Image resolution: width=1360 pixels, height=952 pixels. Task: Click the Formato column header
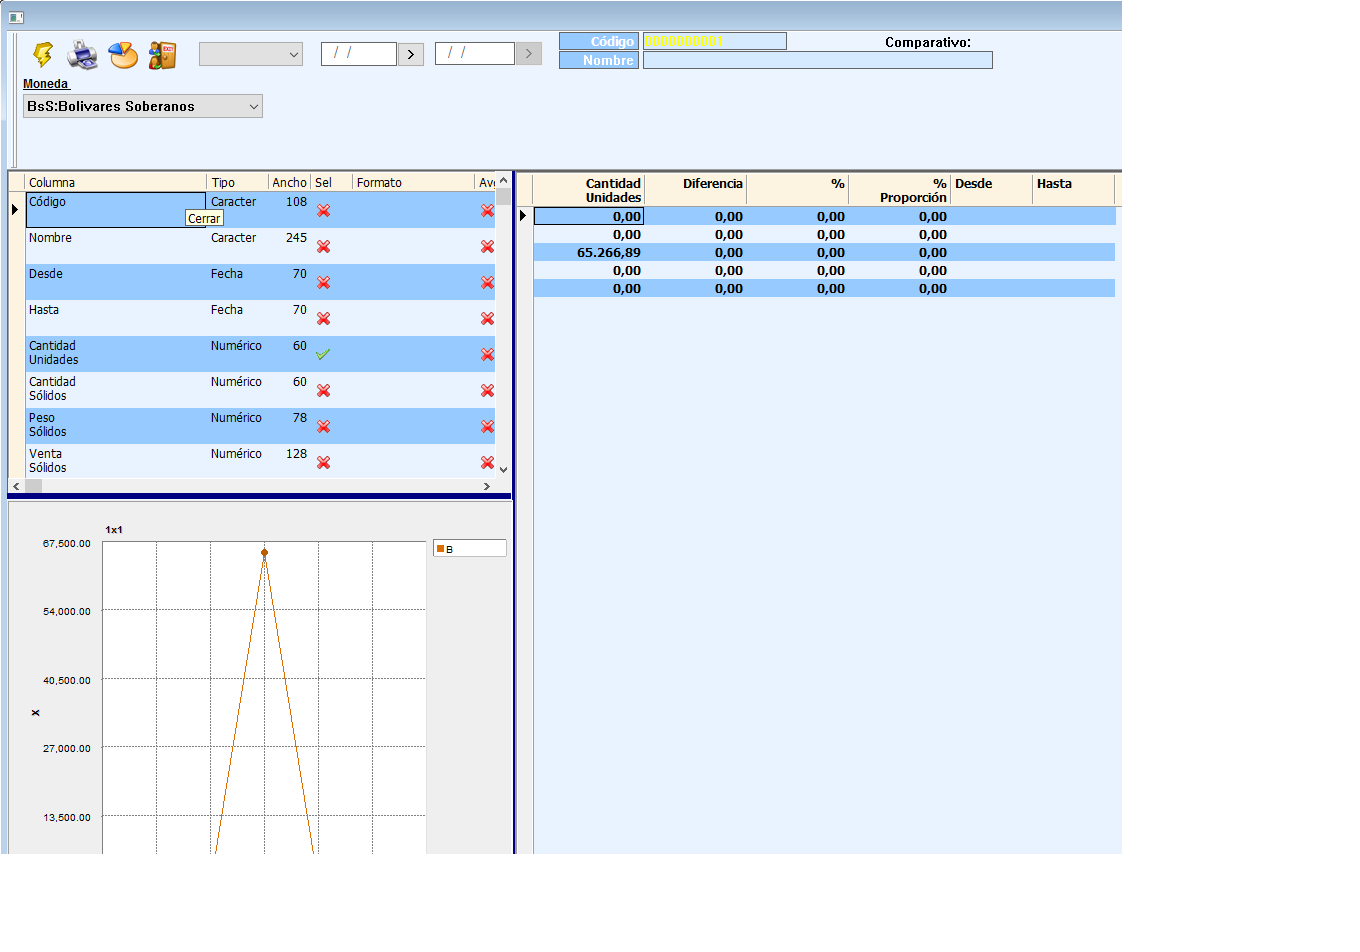click(413, 182)
